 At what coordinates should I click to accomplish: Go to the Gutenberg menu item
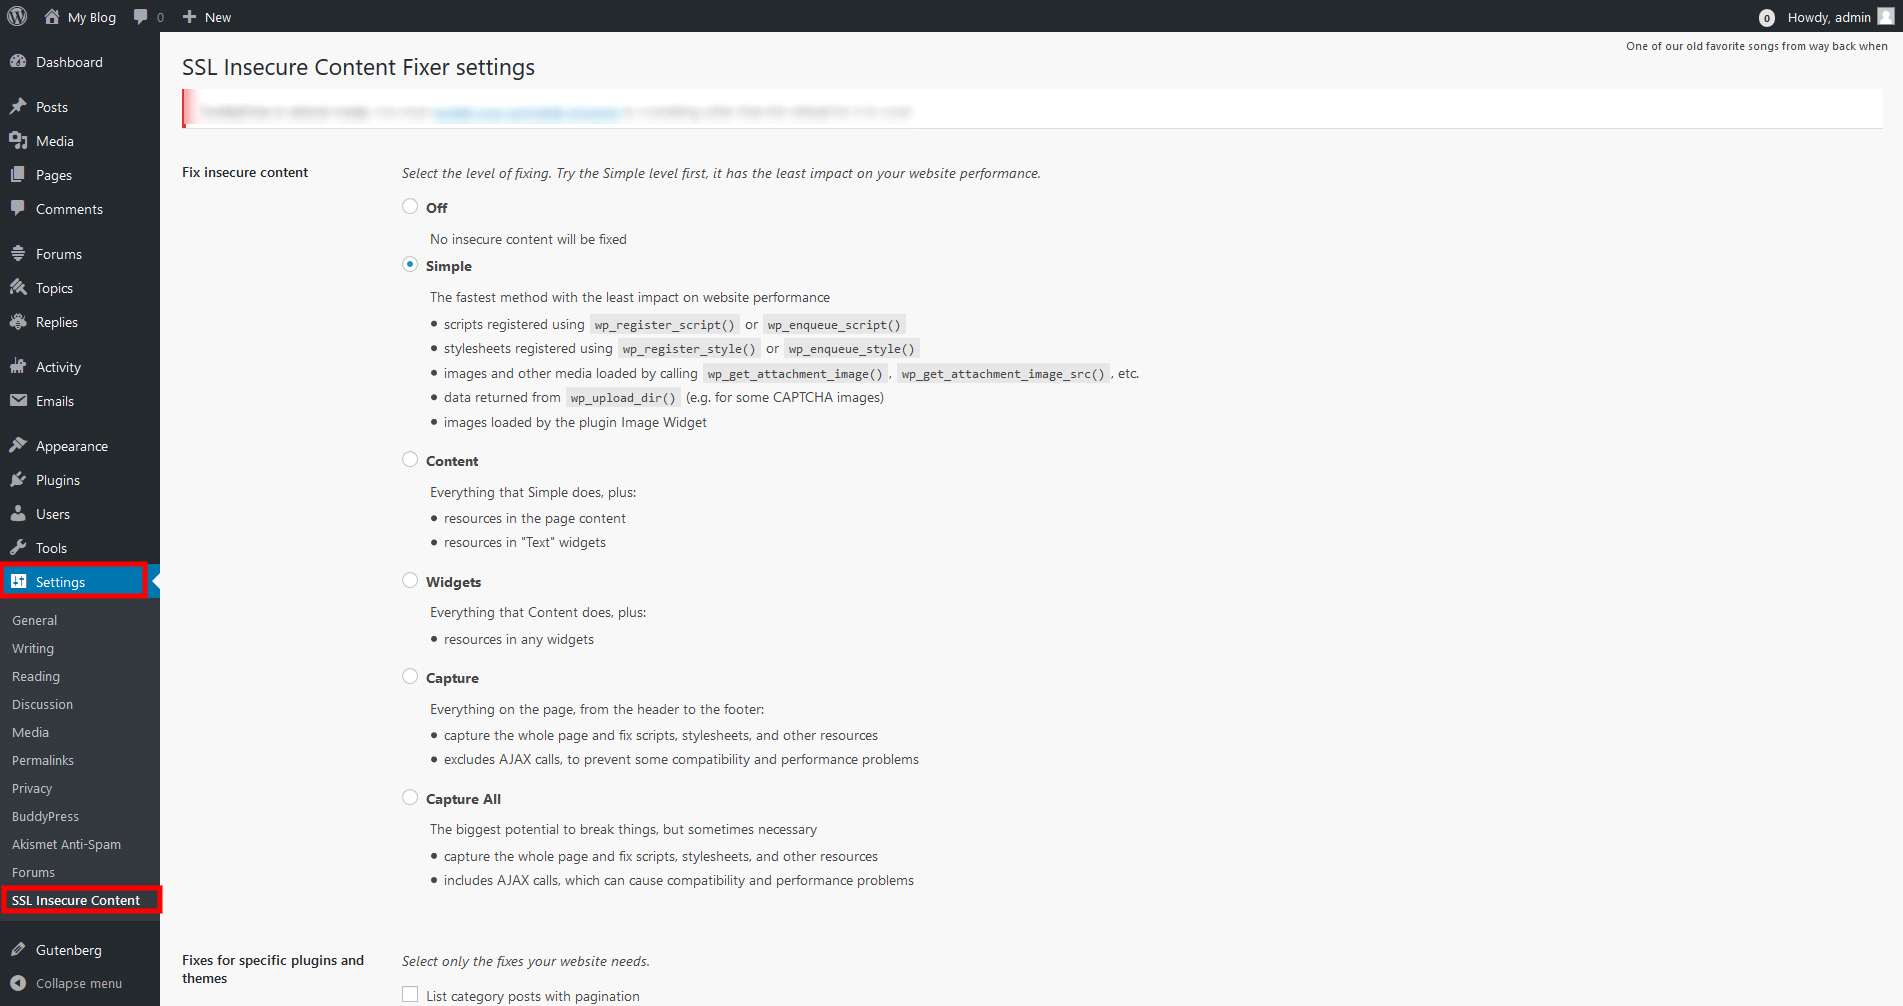pos(68,950)
